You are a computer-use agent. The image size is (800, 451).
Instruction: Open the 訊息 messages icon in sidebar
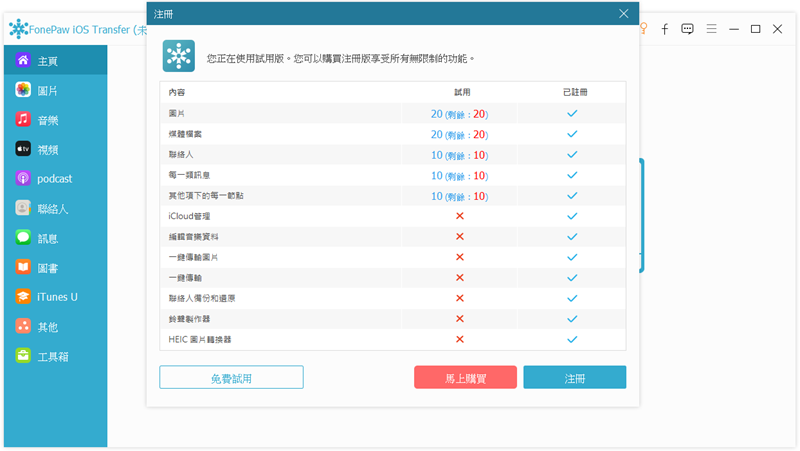(x=23, y=238)
